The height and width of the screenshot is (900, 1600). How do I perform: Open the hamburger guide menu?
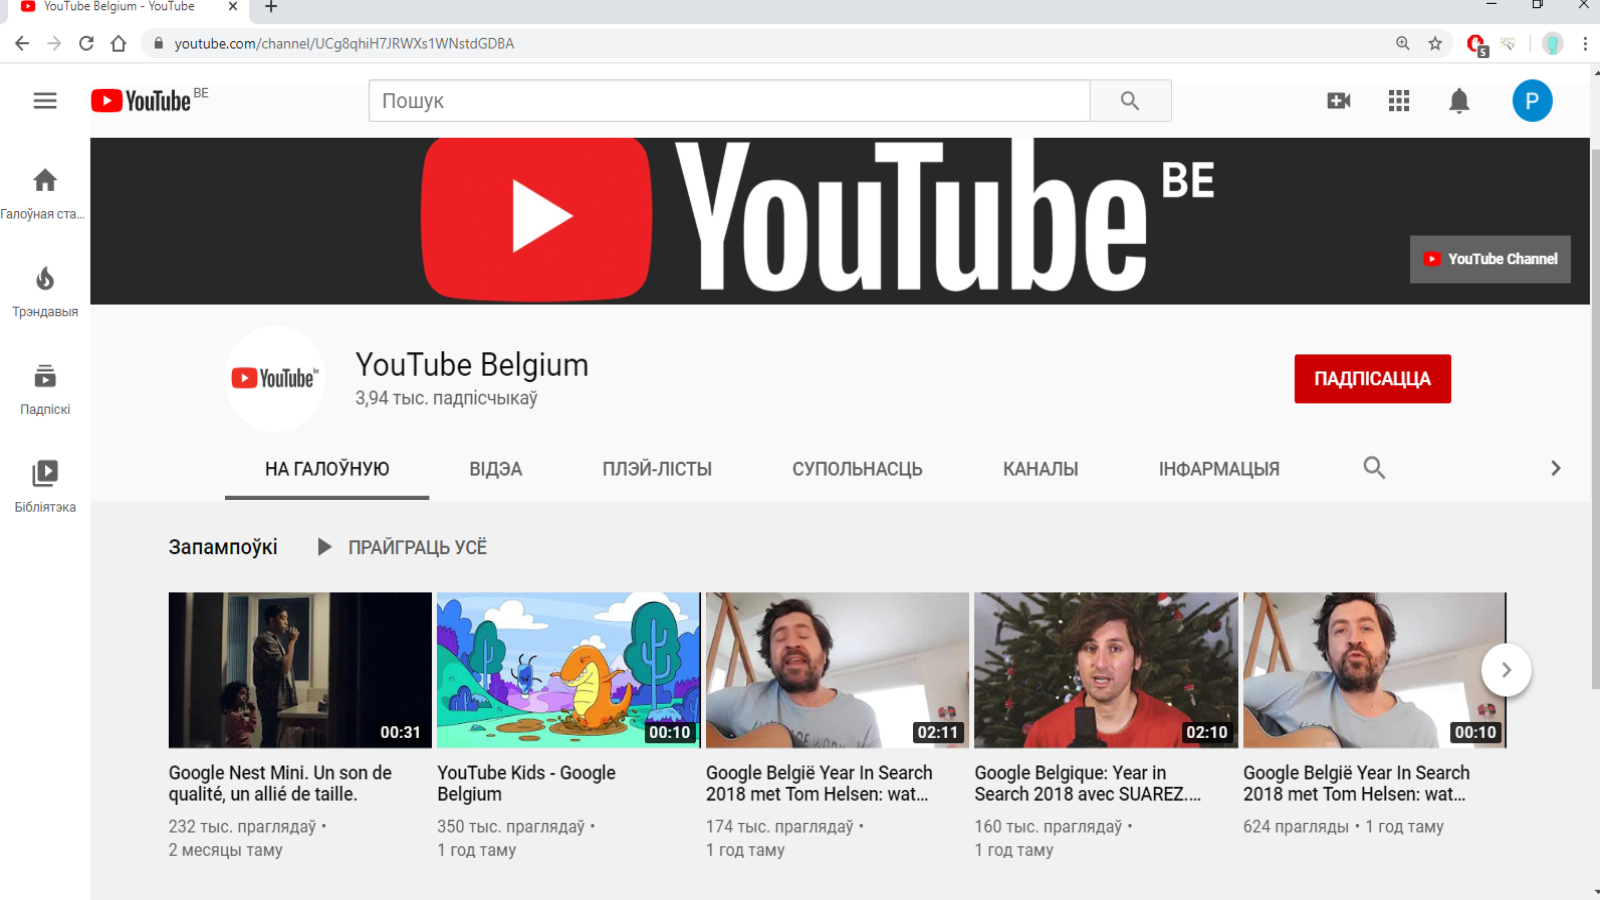(x=45, y=101)
